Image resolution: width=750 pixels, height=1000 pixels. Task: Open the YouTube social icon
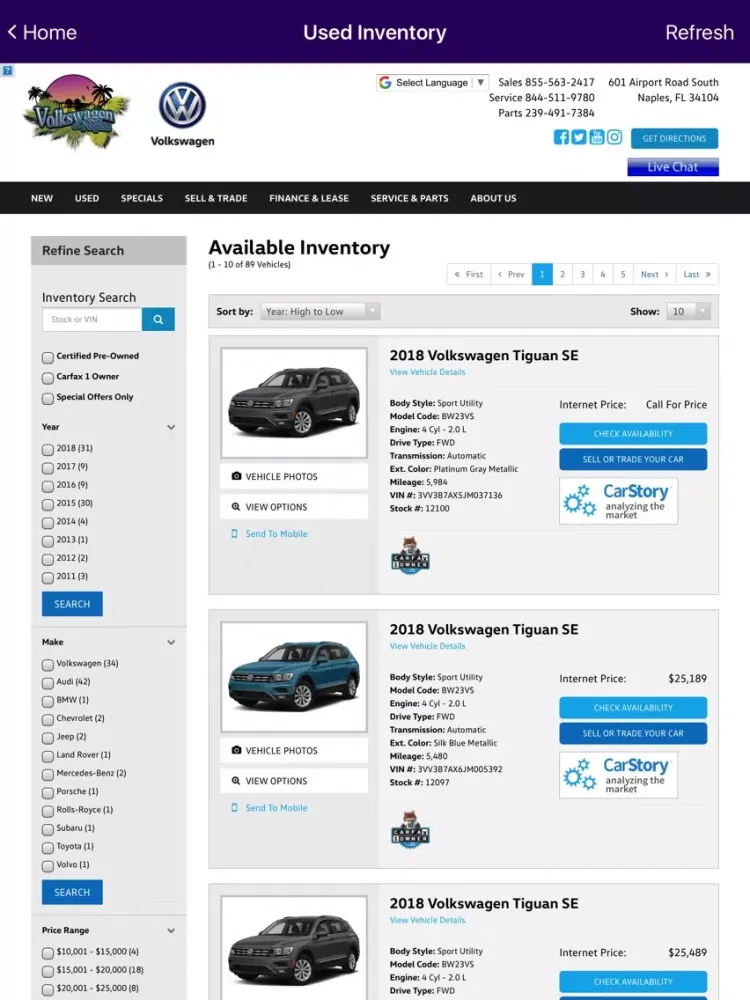pyautogui.click(x=596, y=137)
